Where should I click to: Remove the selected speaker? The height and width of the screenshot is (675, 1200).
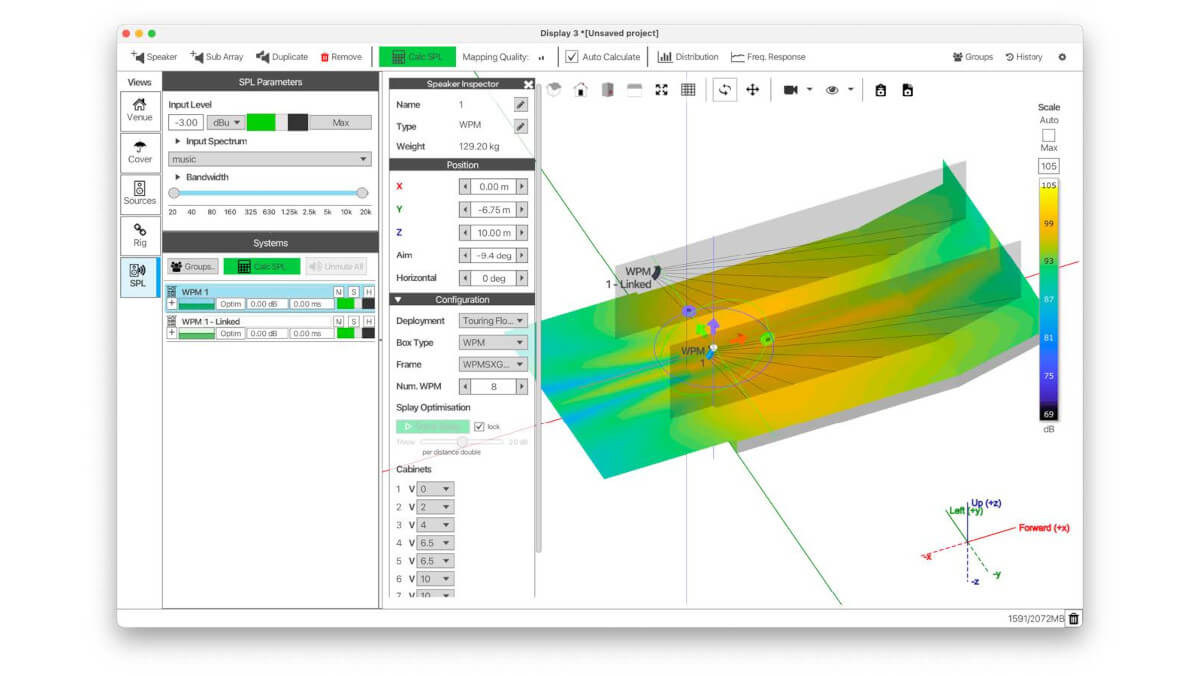(341, 57)
